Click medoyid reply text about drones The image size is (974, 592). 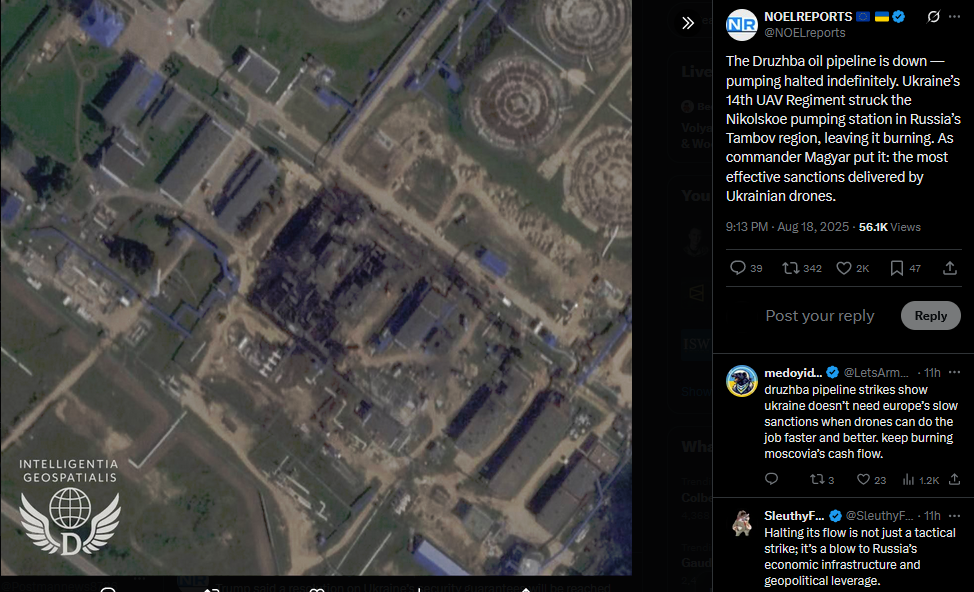861,422
